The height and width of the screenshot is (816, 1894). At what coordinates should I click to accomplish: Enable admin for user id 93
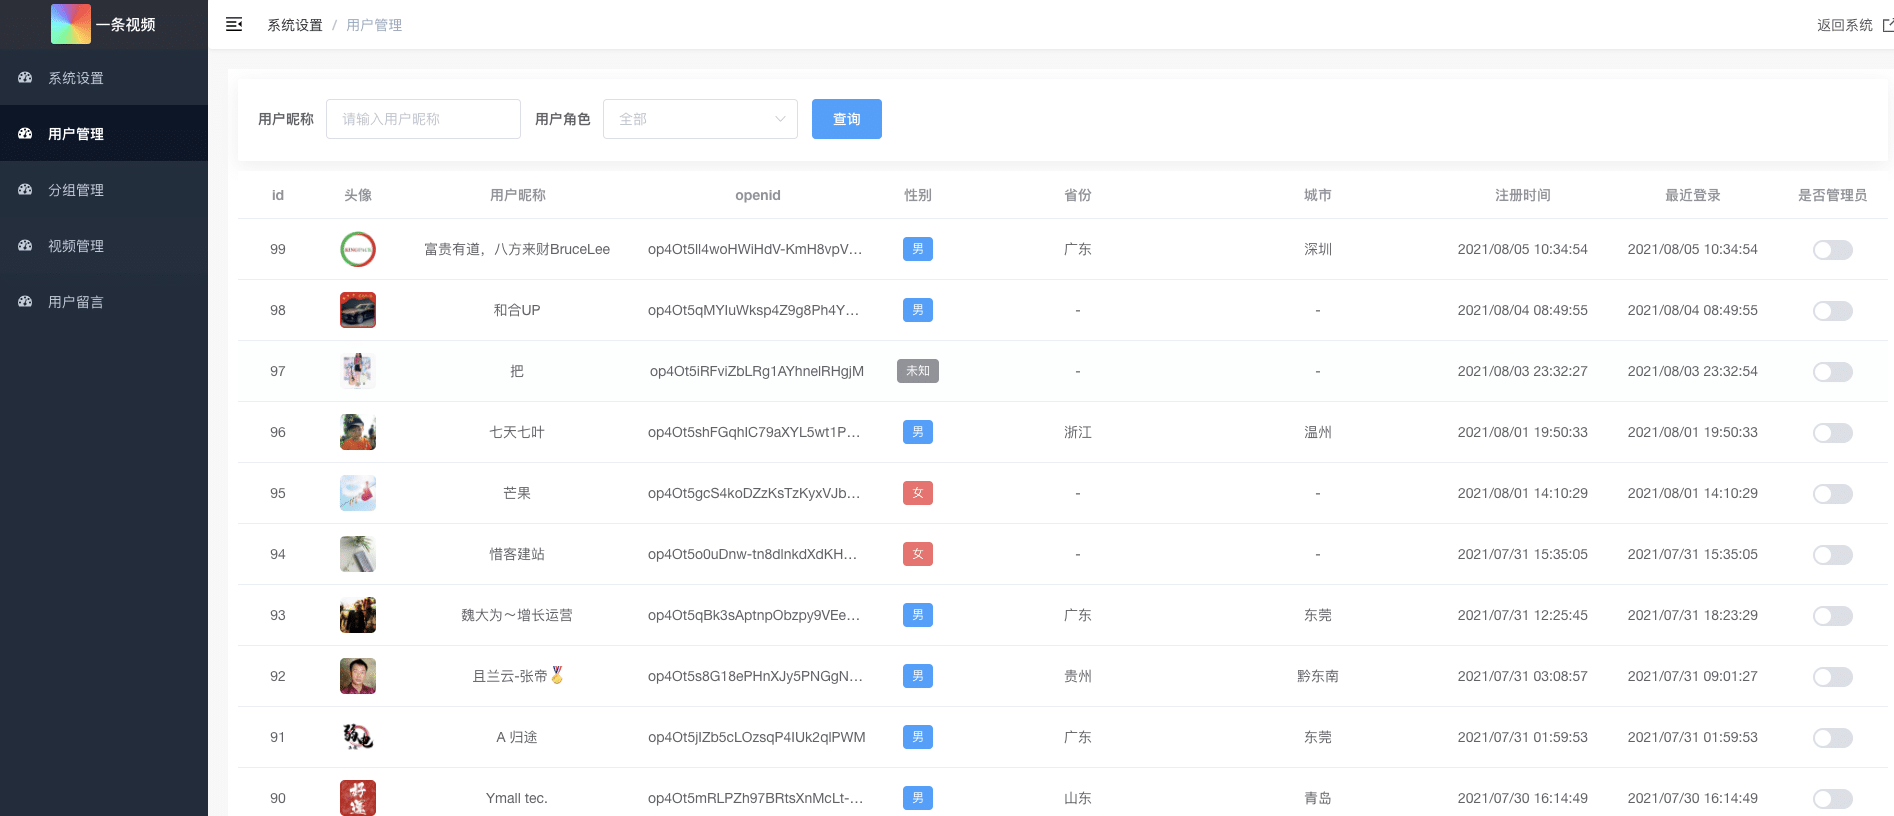[1833, 616]
